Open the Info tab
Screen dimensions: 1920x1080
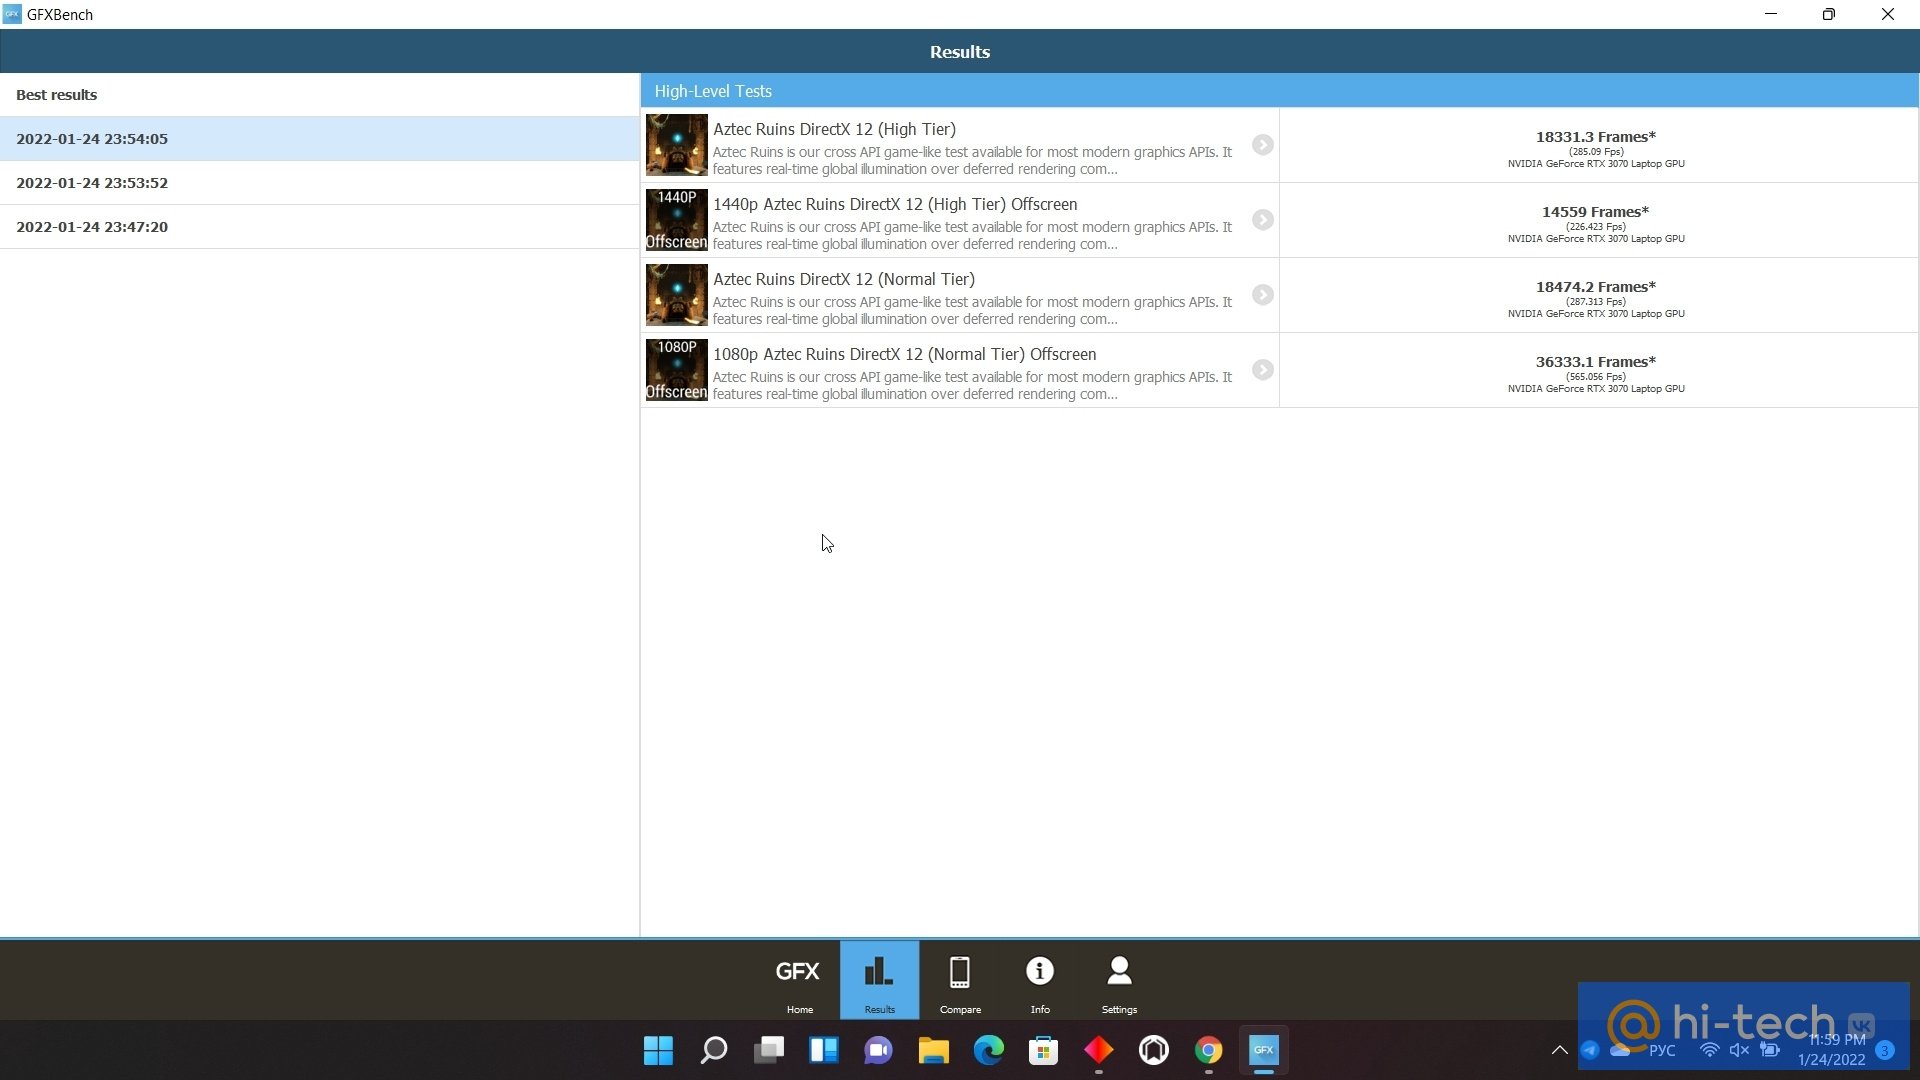(x=1040, y=981)
